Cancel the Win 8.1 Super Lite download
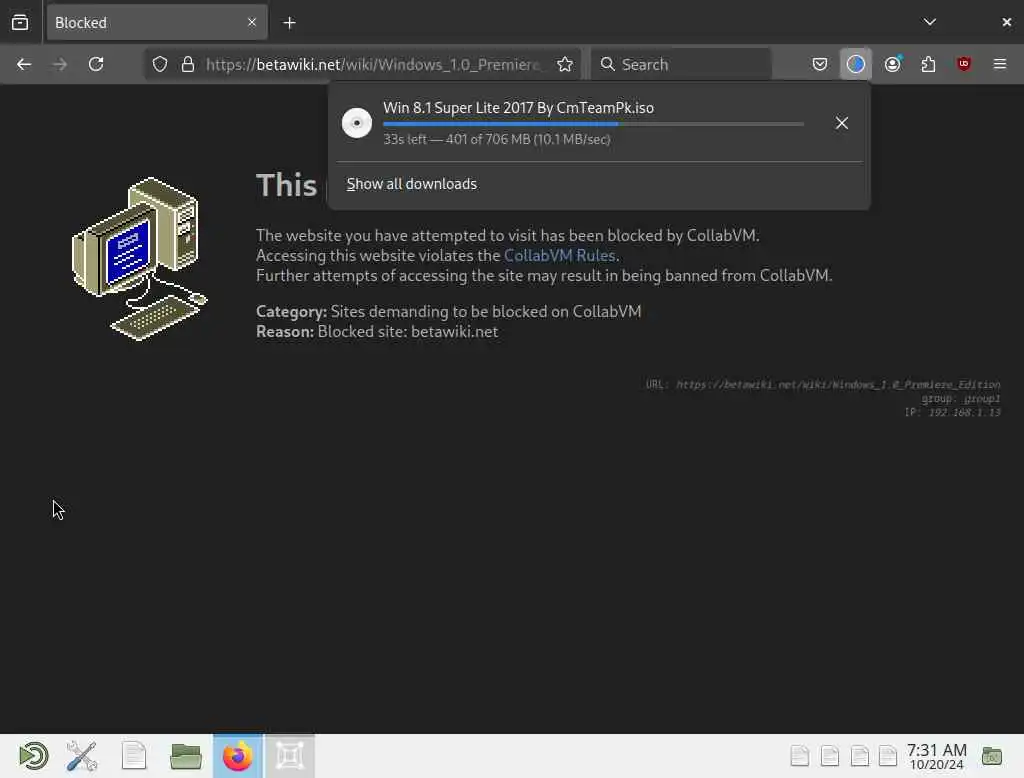The image size is (1024, 778). click(842, 123)
